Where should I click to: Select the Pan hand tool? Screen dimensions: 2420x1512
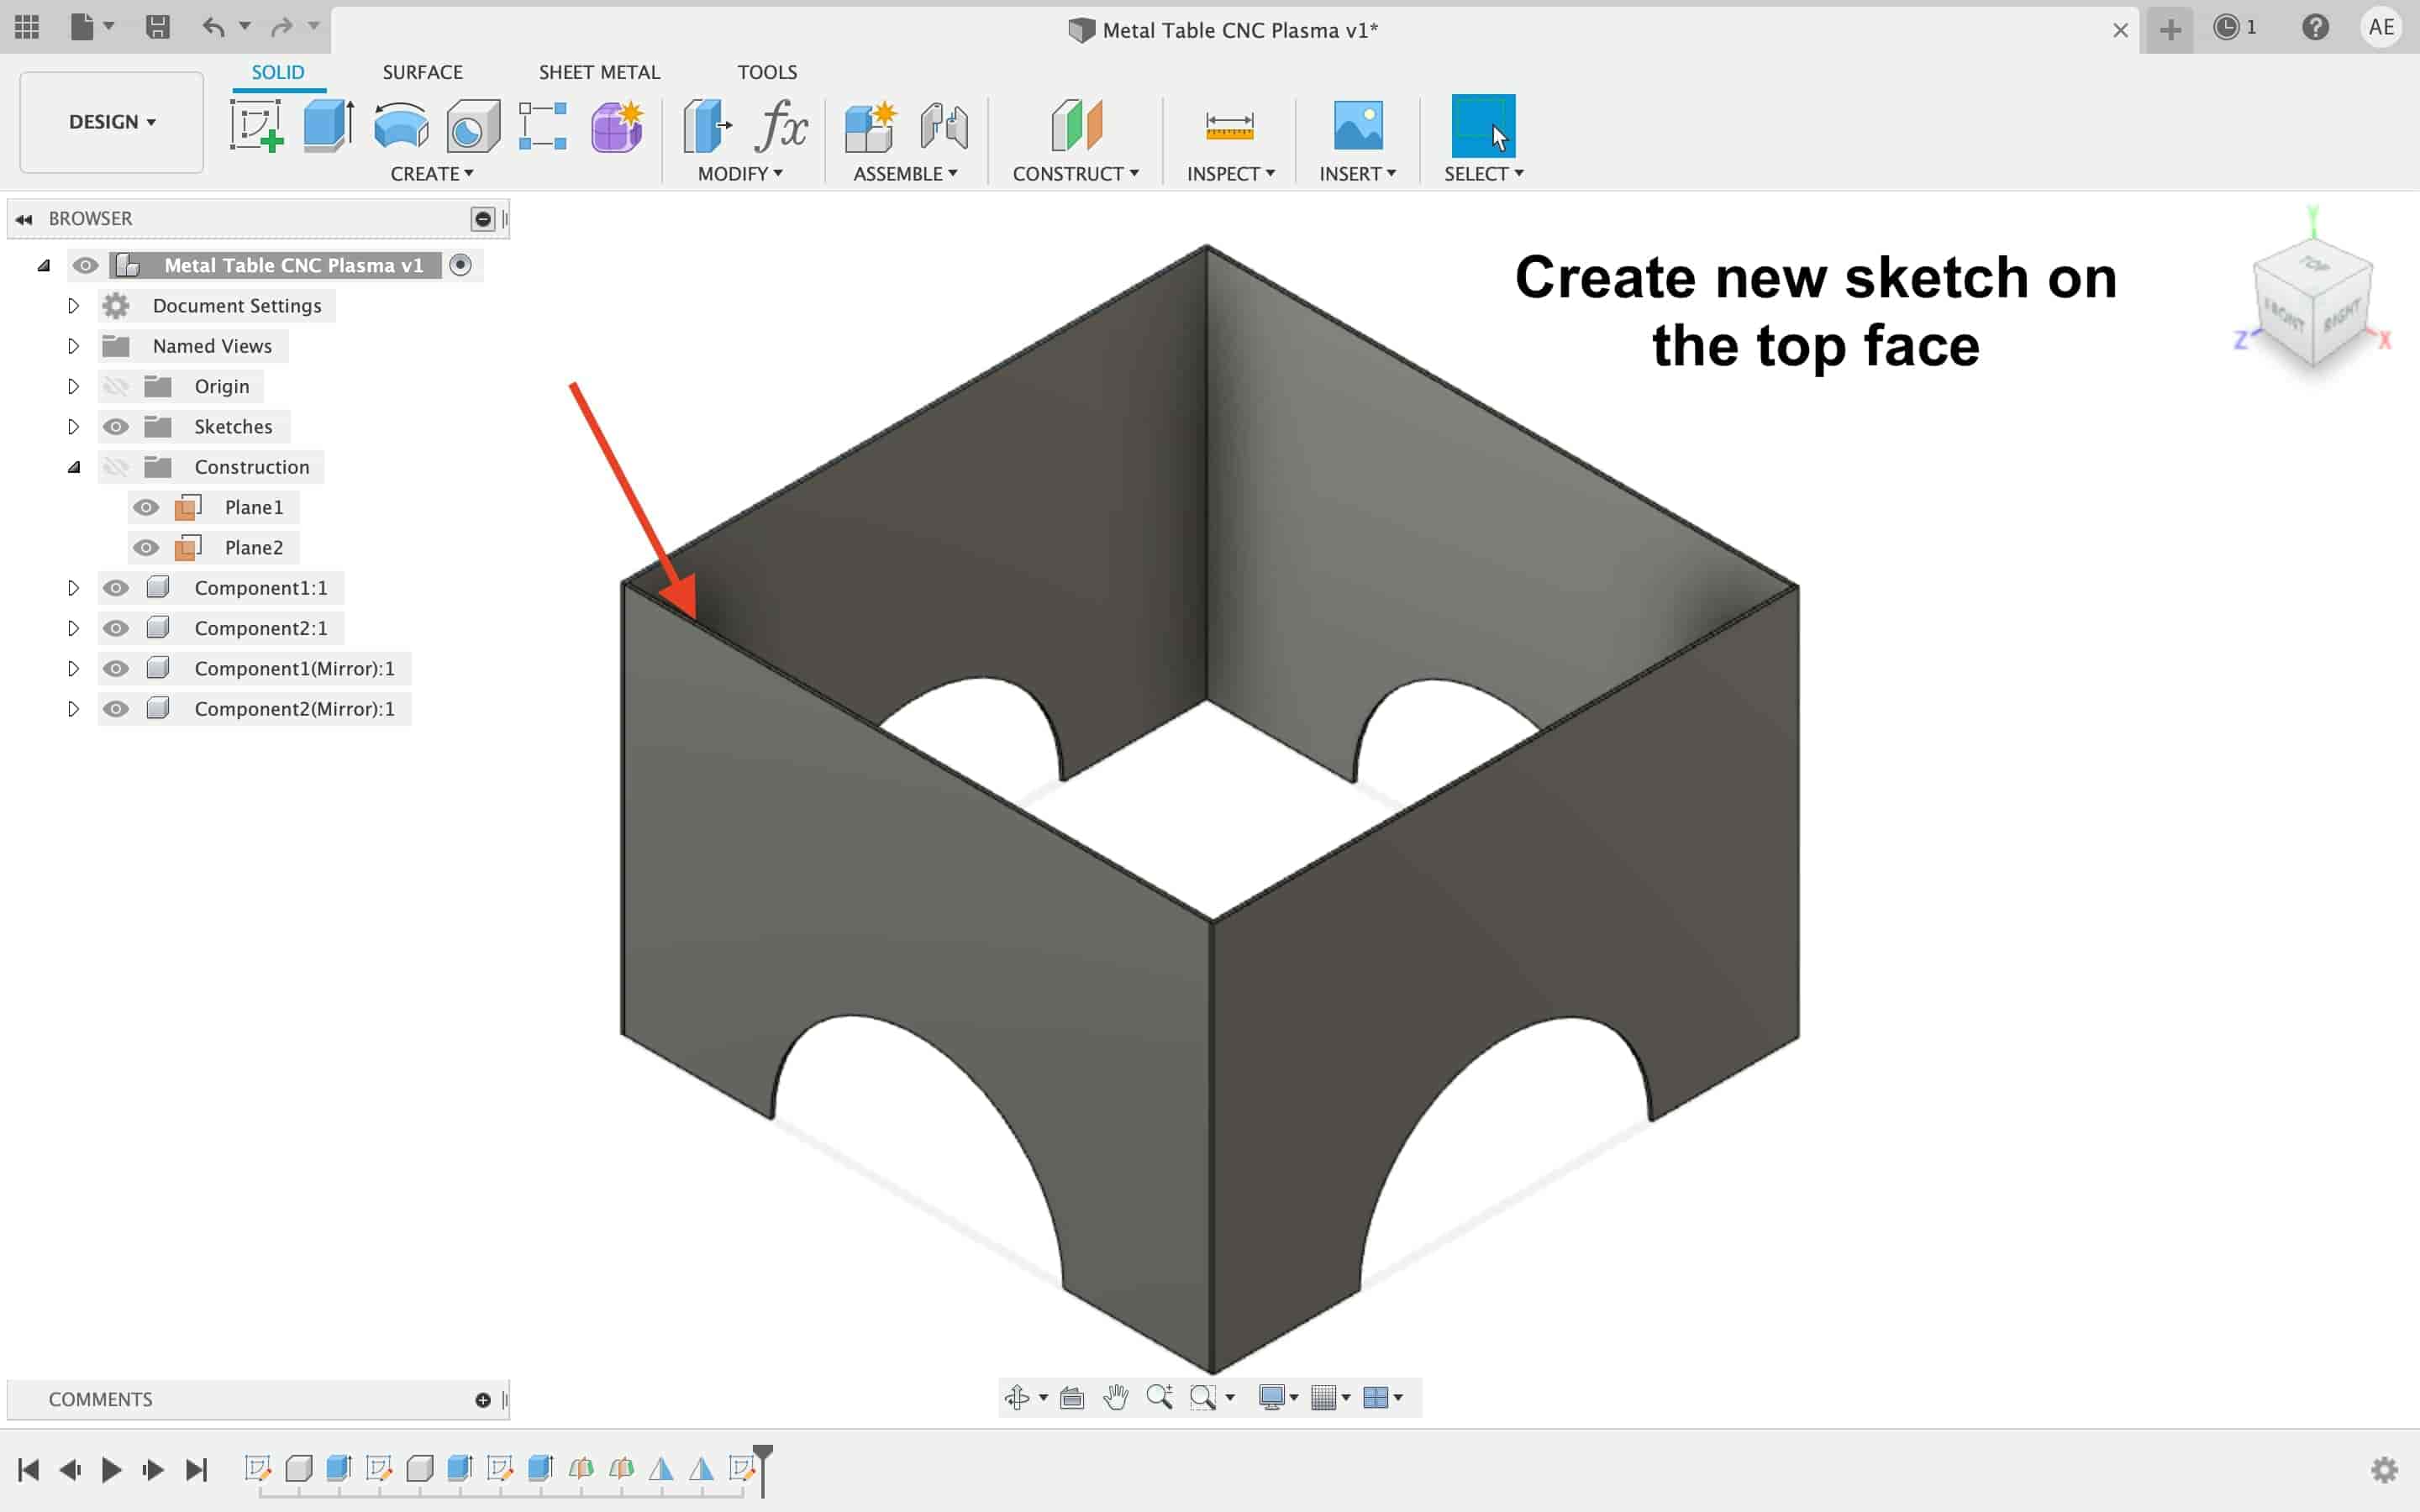pyautogui.click(x=1115, y=1397)
